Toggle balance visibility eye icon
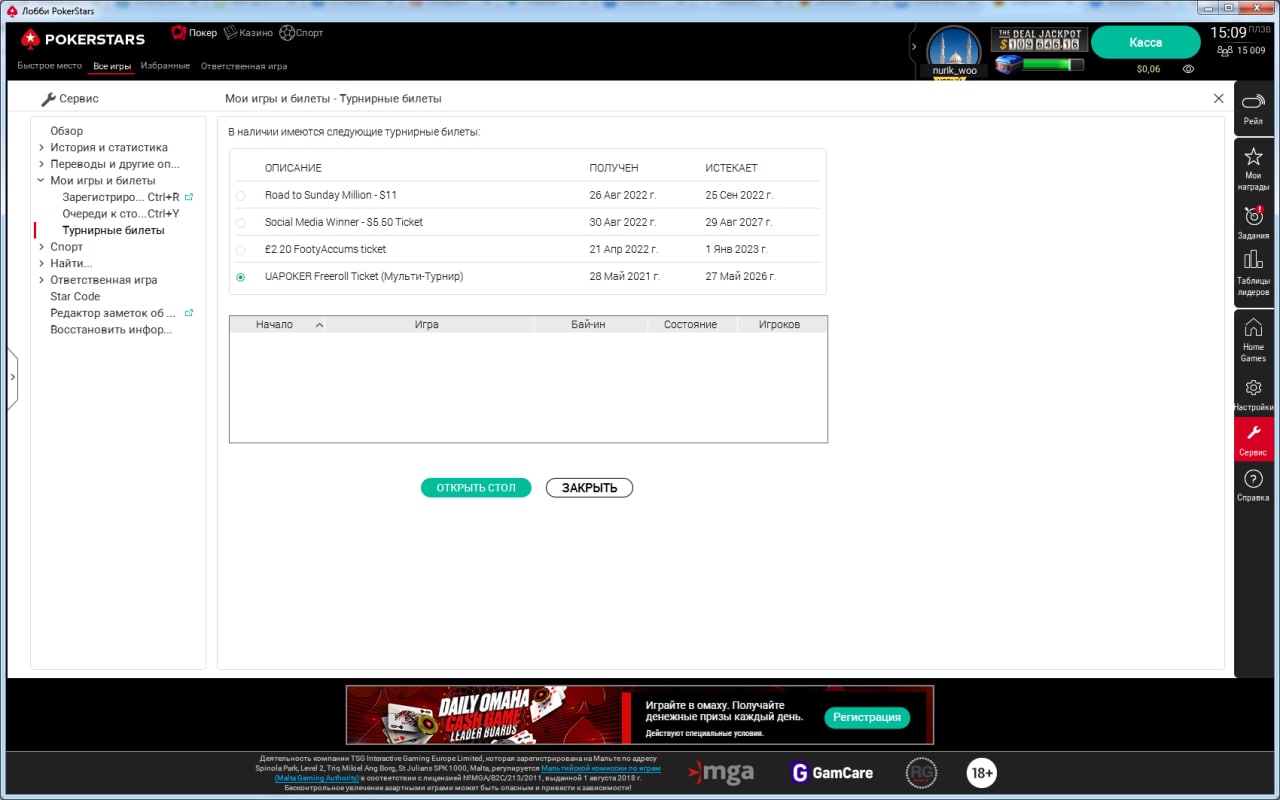1280x800 pixels. point(1188,69)
